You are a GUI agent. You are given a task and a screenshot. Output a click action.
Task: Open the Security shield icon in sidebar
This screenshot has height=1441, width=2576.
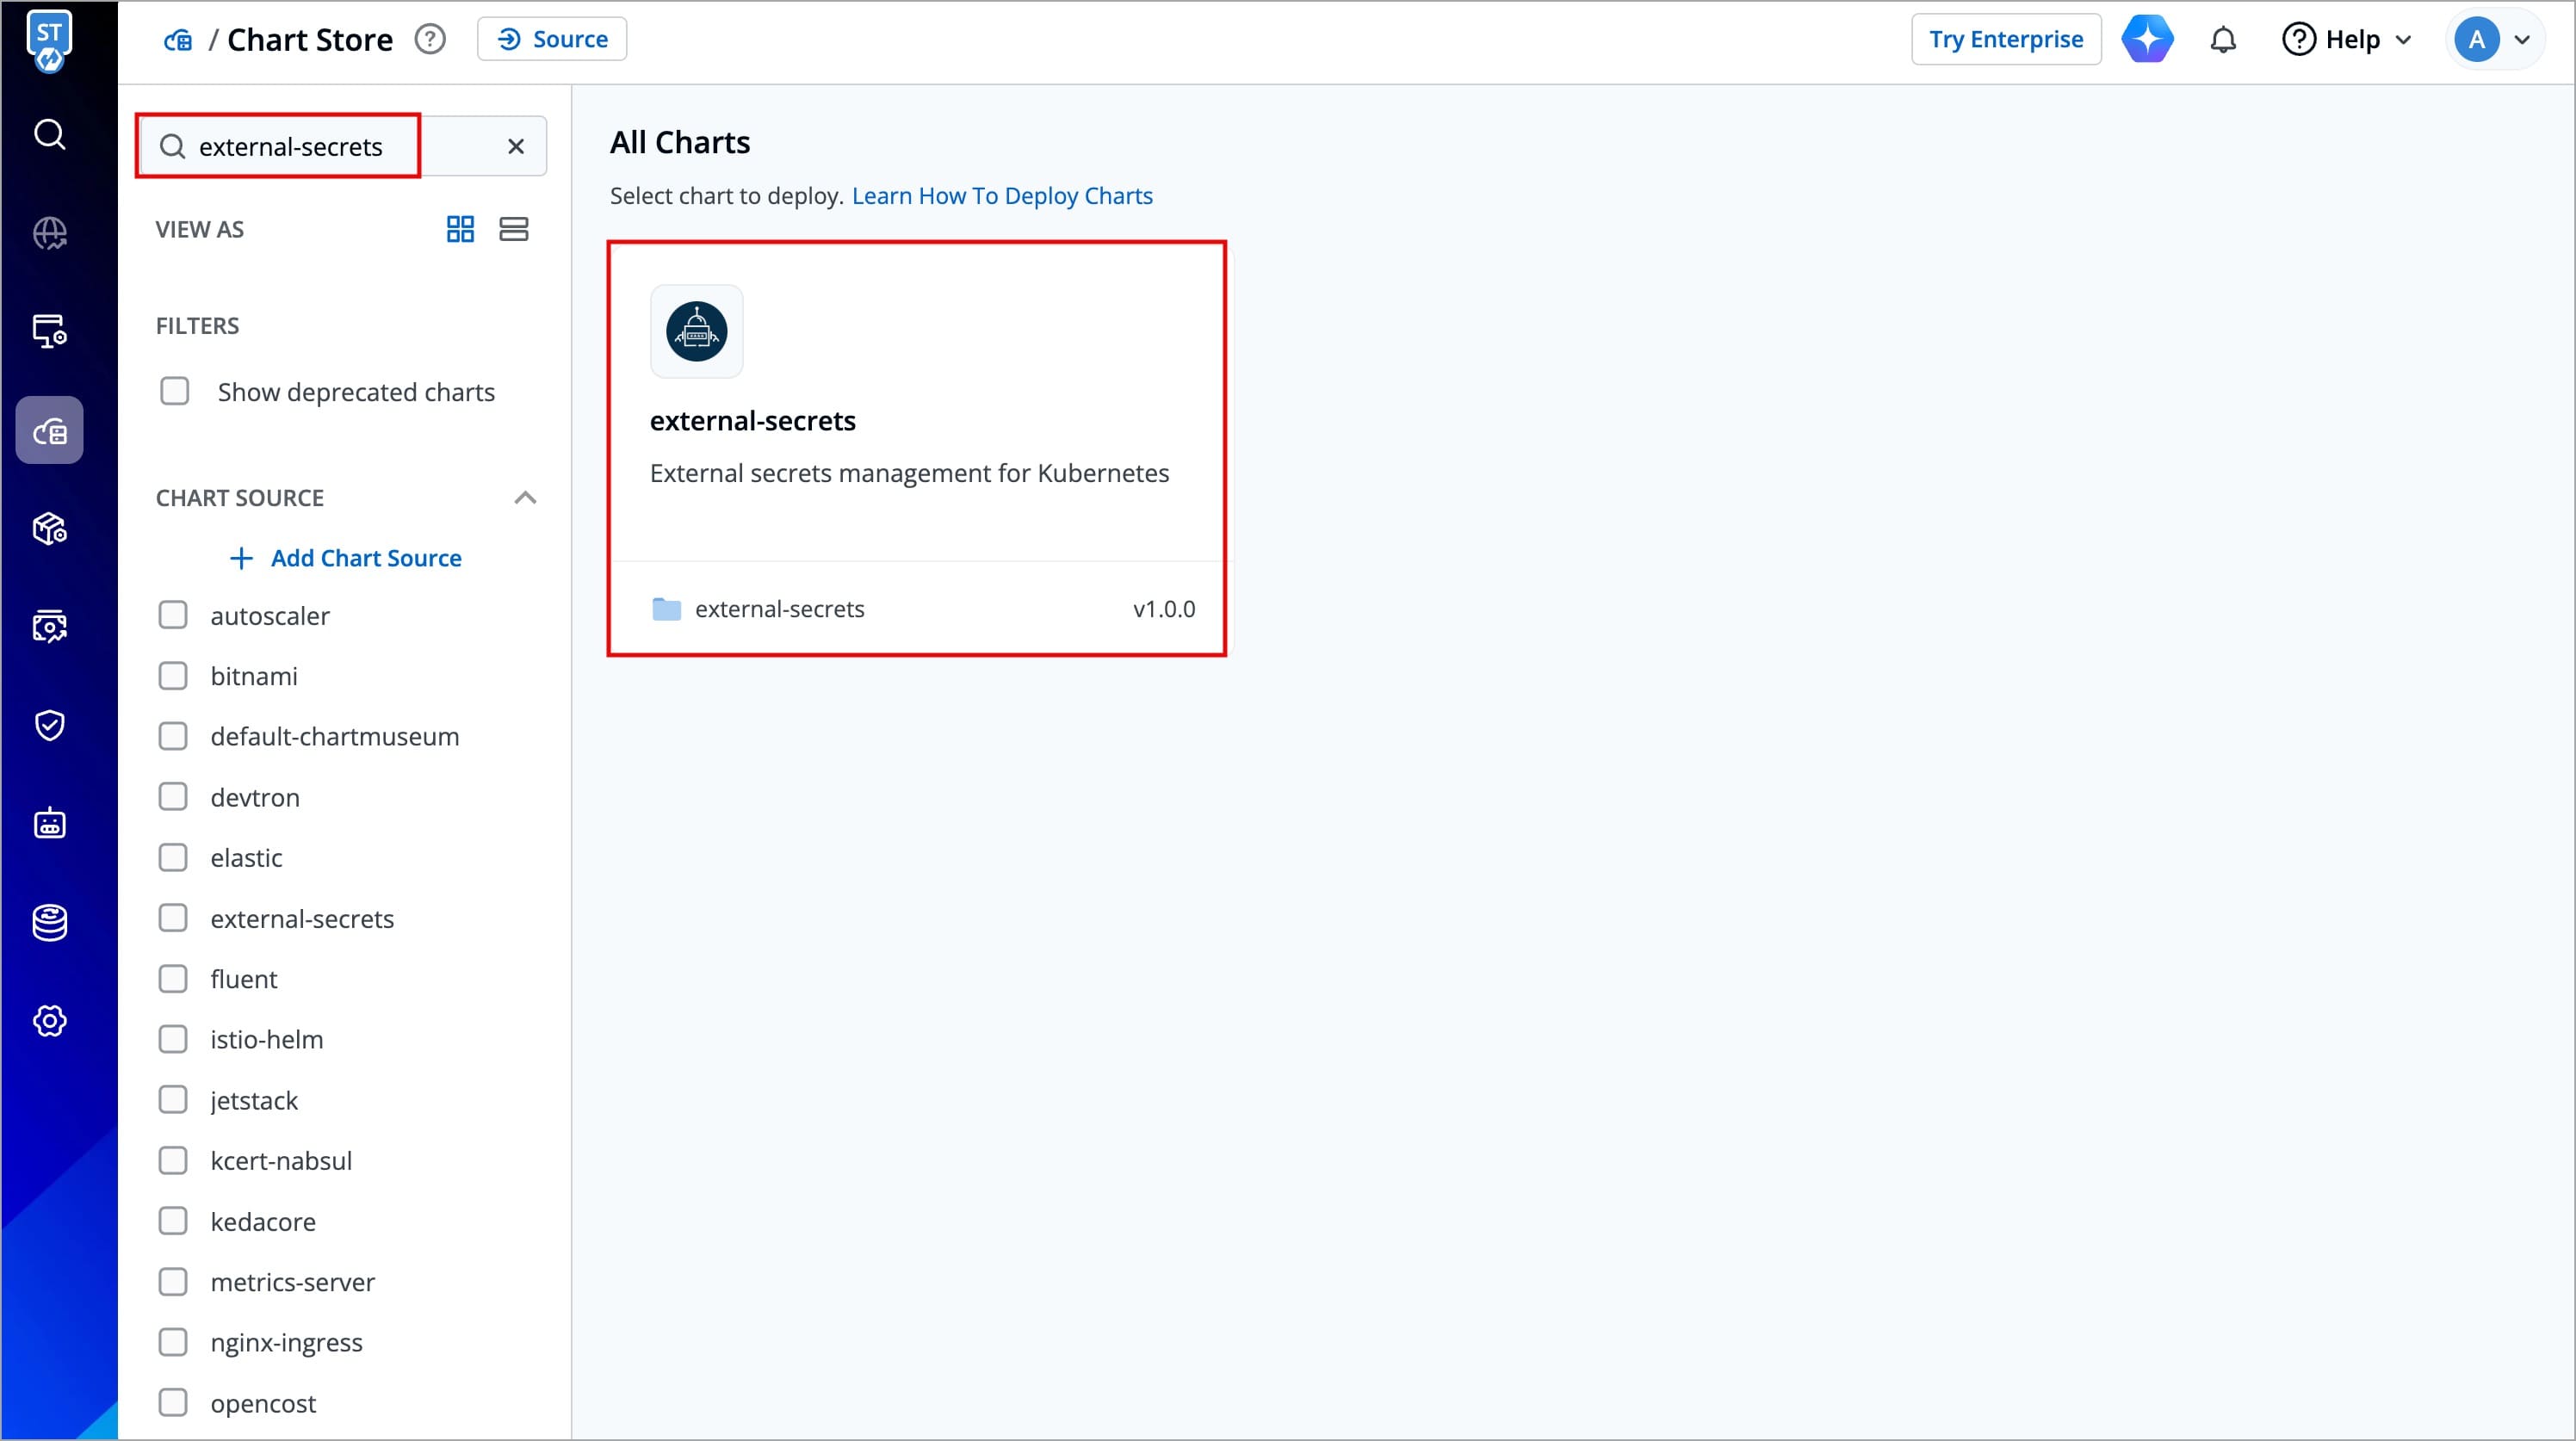tap(49, 725)
